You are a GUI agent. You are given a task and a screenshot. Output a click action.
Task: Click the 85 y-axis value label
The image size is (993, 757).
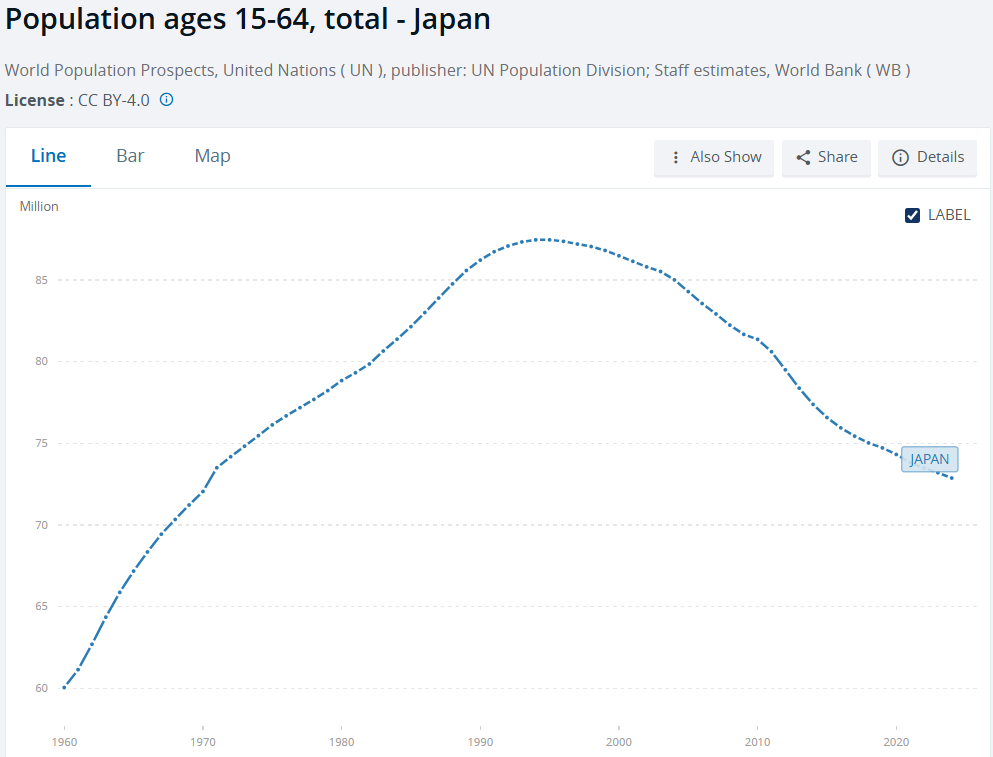point(43,280)
